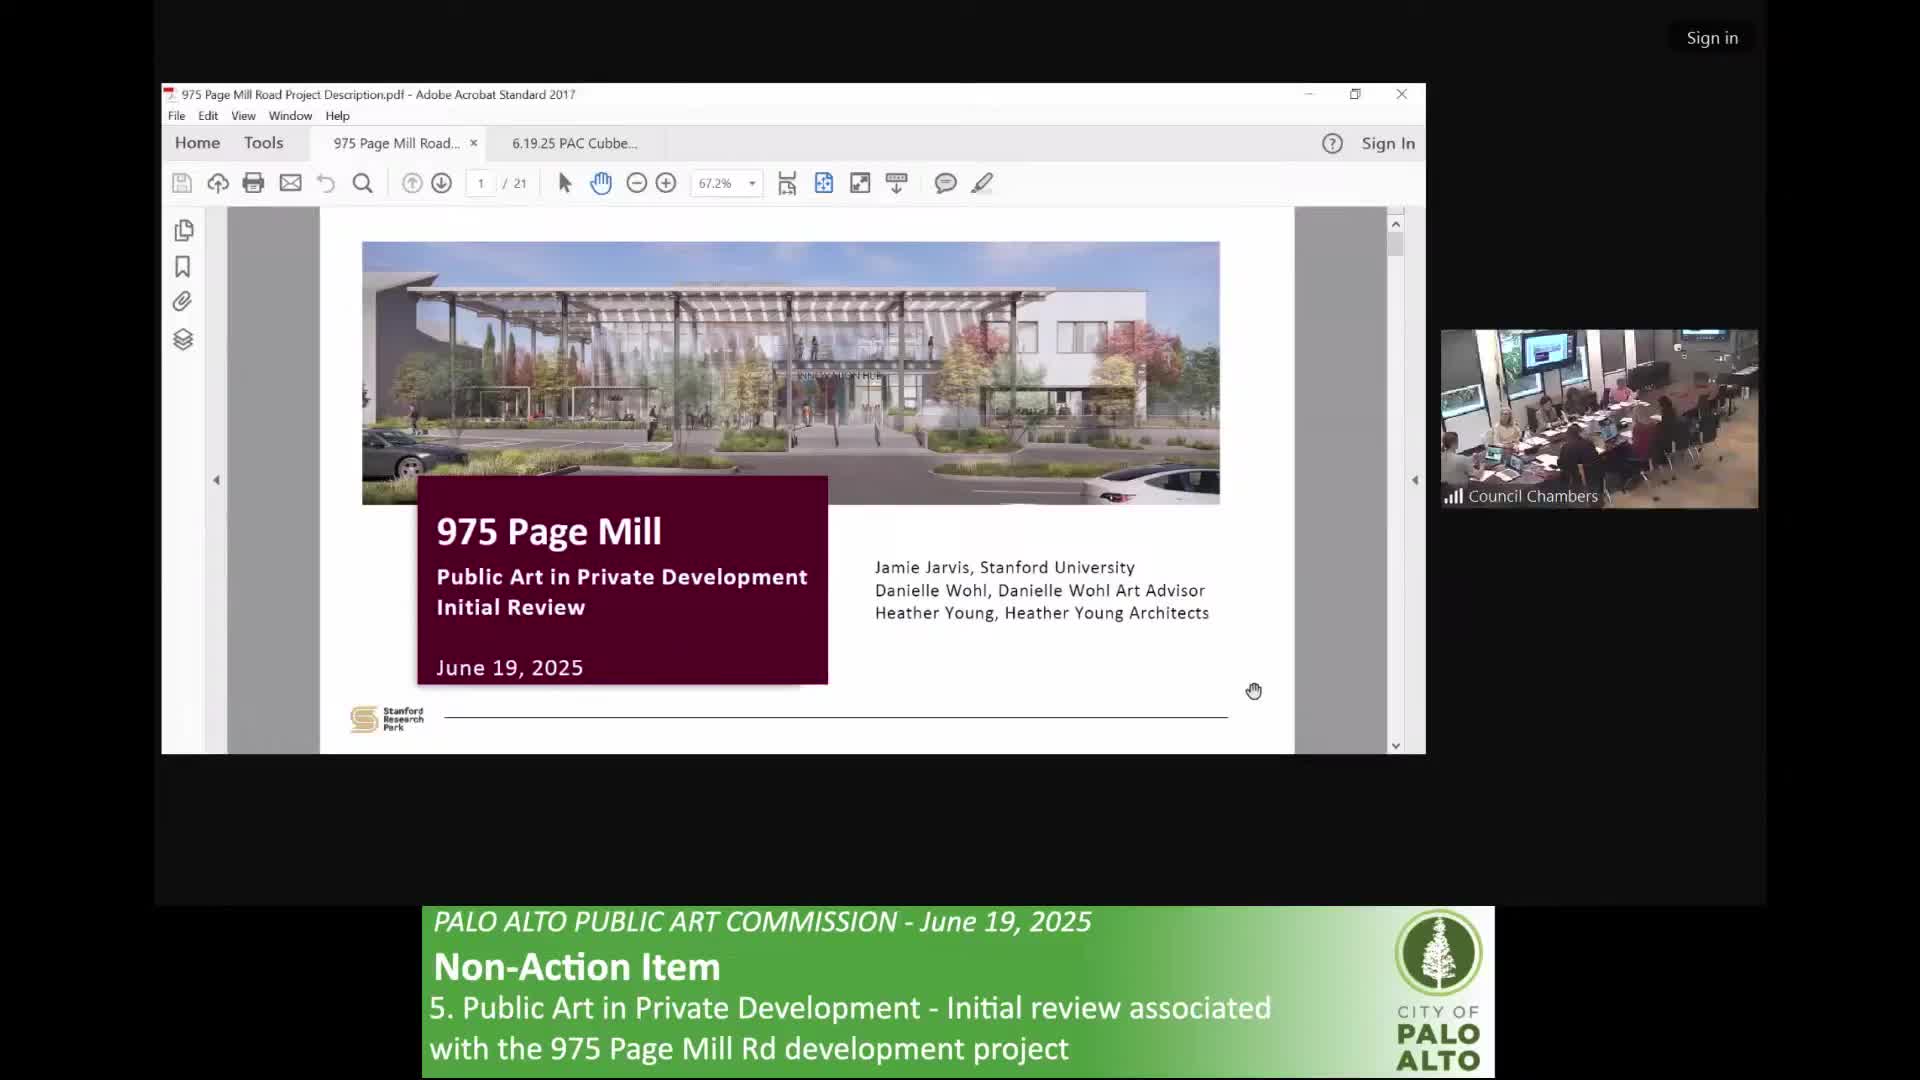
Task: Expand the right tools pane arrow
Action: point(1414,481)
